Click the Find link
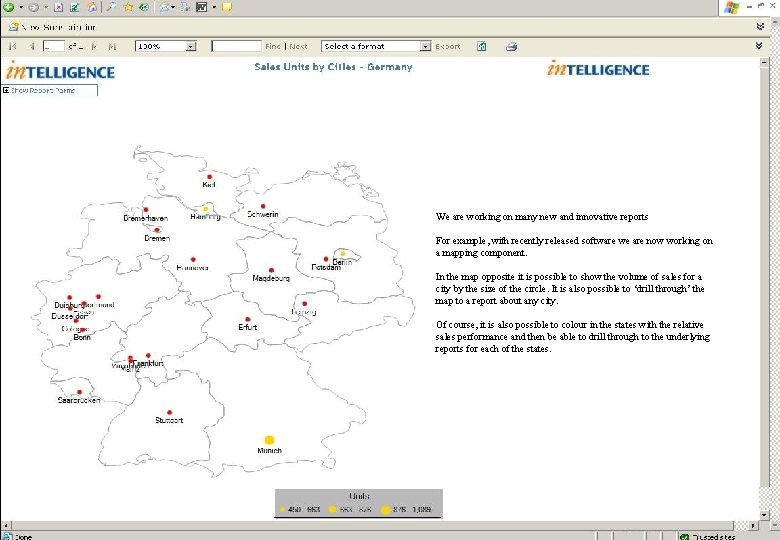 [x=273, y=46]
